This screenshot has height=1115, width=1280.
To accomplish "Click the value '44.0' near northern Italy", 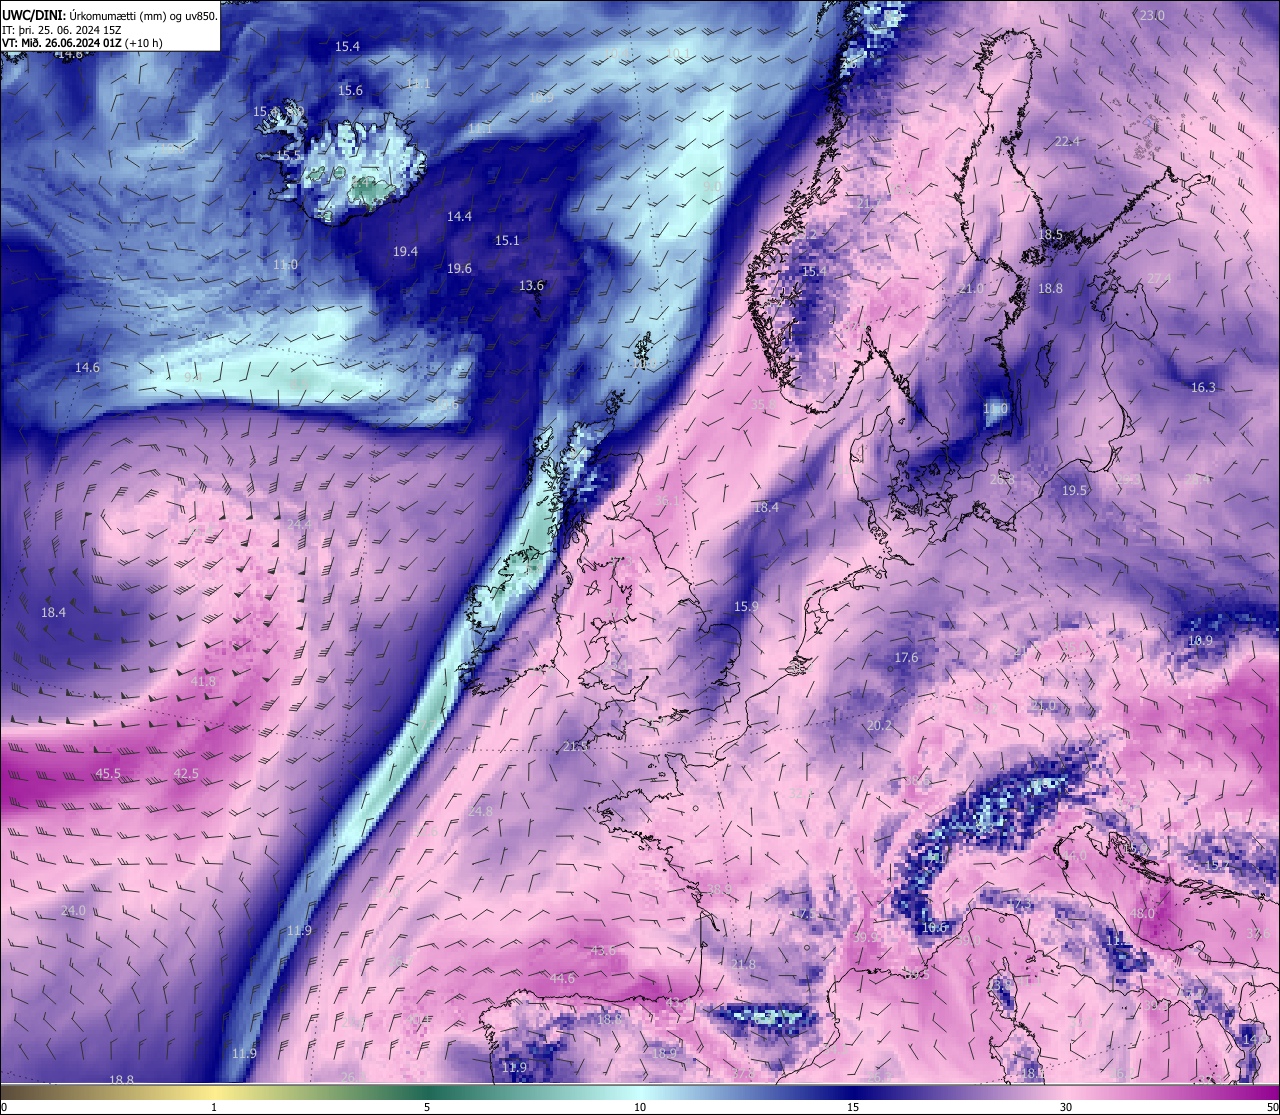I will [x=1075, y=857].
